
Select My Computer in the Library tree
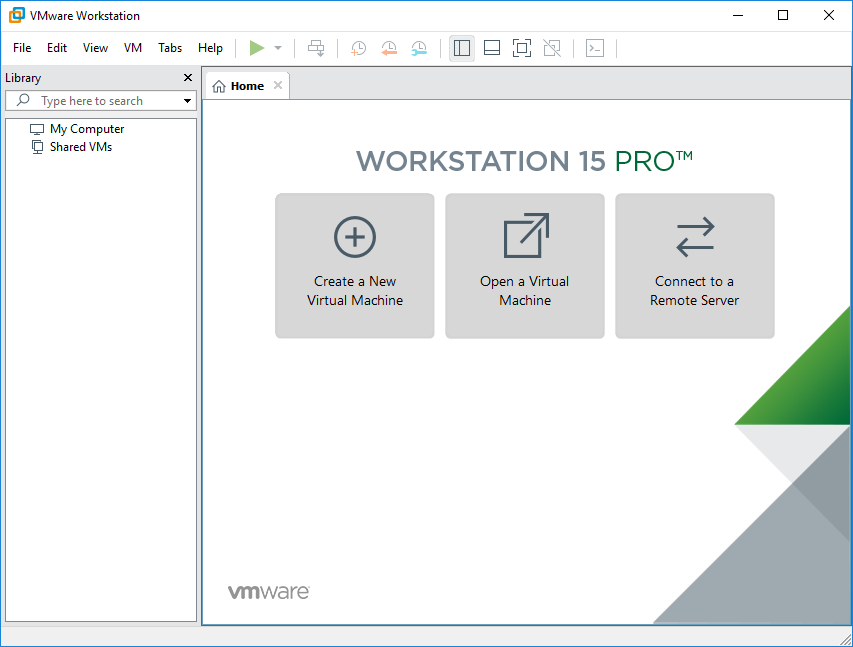pyautogui.click(x=84, y=128)
